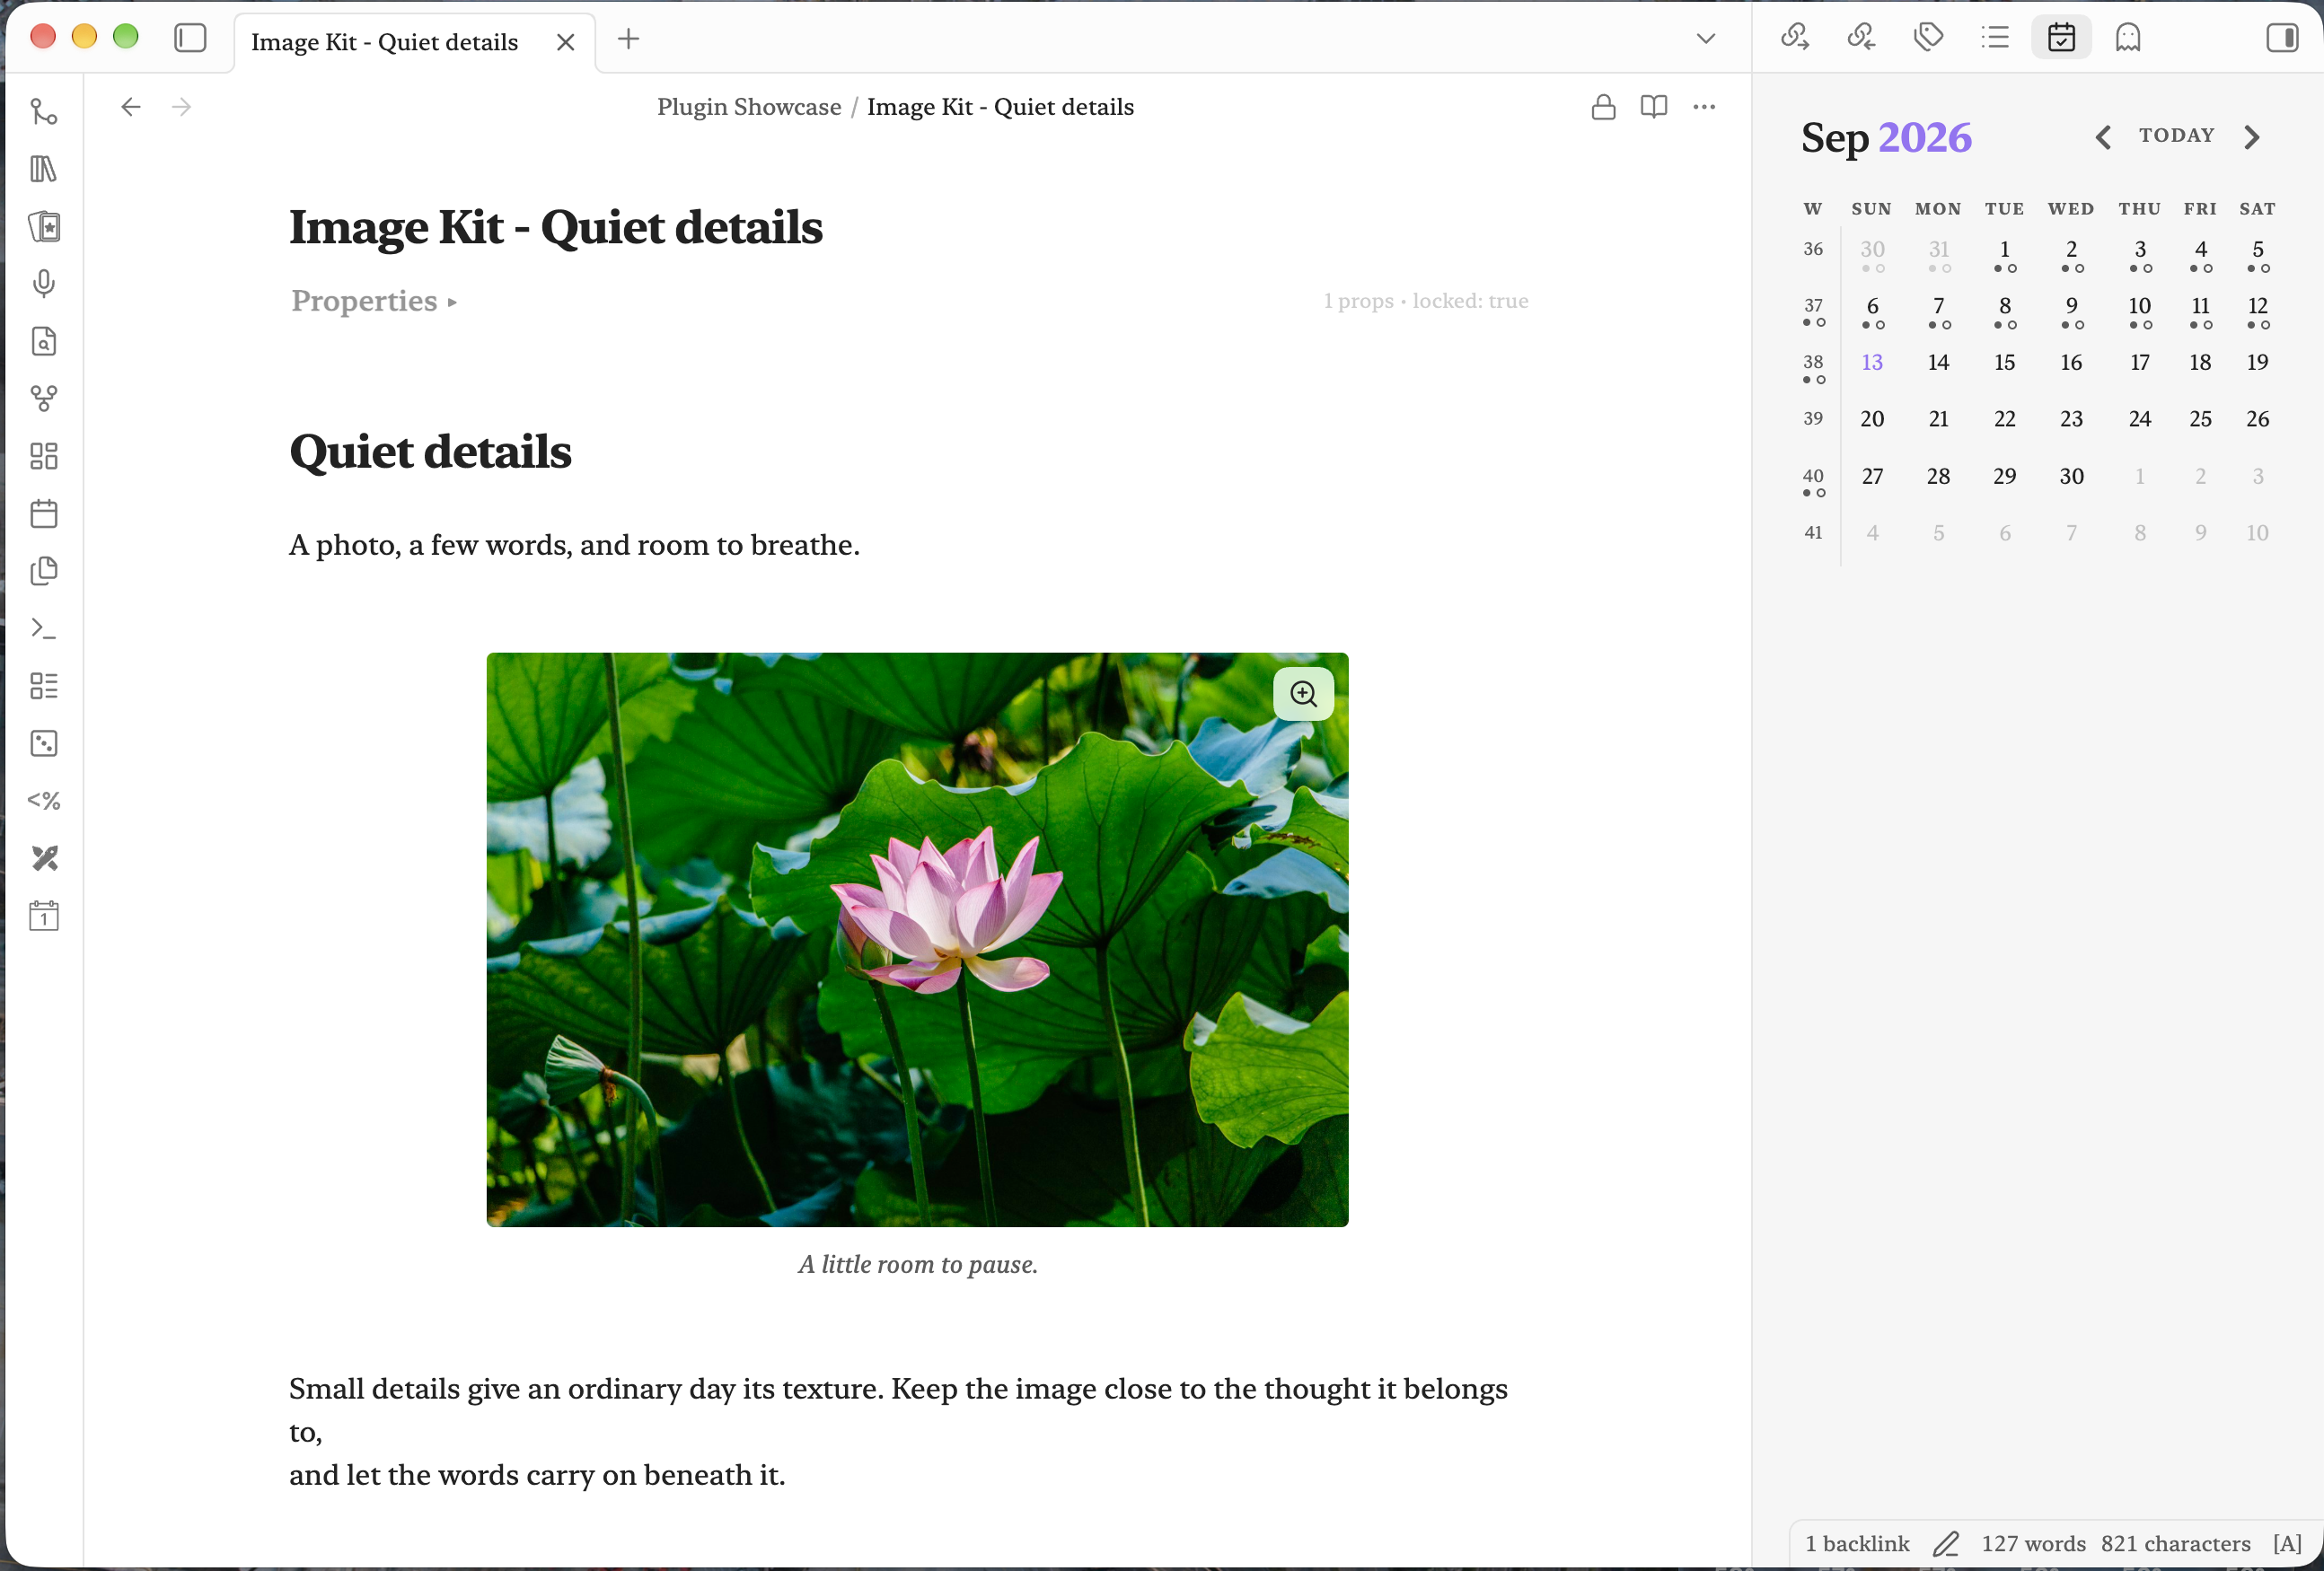This screenshot has width=2324, height=1571.
Task: Click the pencil edit icon in status bar
Action: tap(1945, 1544)
